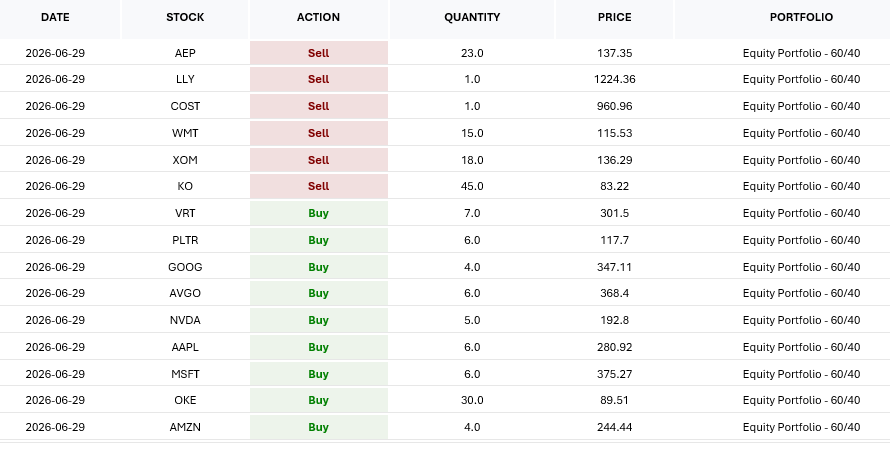This screenshot has height=462, width=890.
Task: Click the STOCK column header
Action: pyautogui.click(x=185, y=18)
